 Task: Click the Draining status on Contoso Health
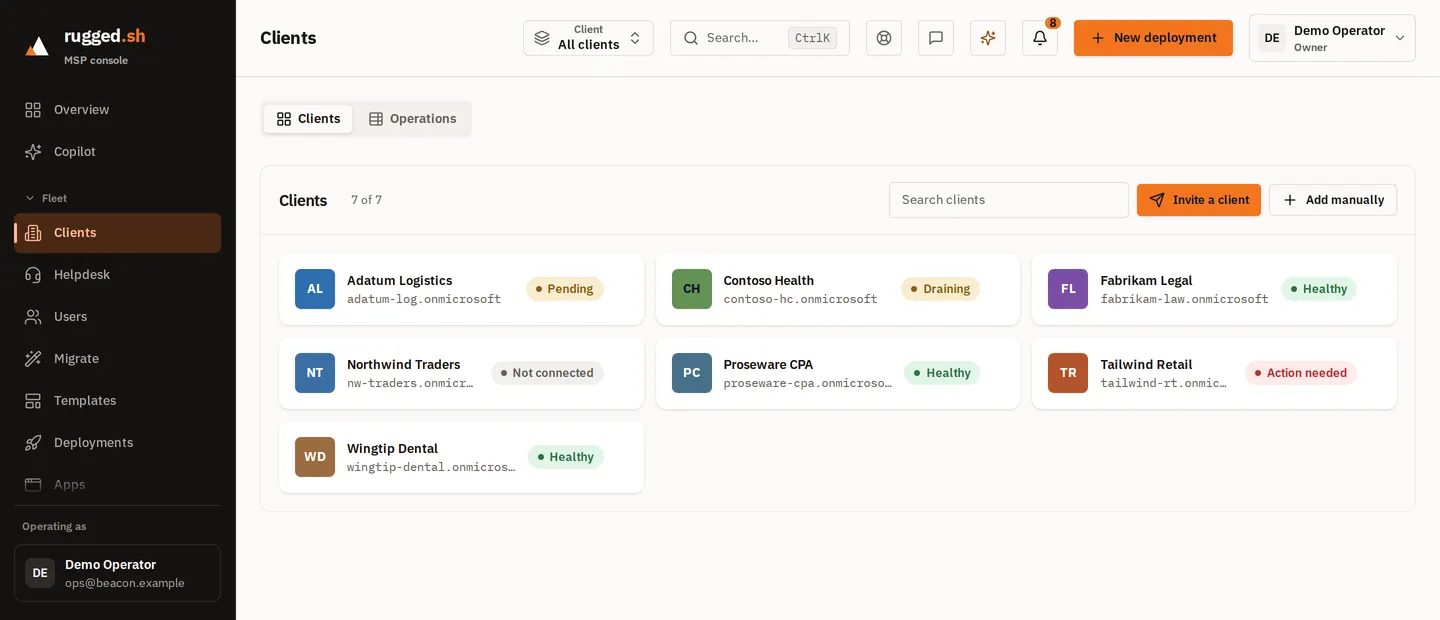(941, 289)
